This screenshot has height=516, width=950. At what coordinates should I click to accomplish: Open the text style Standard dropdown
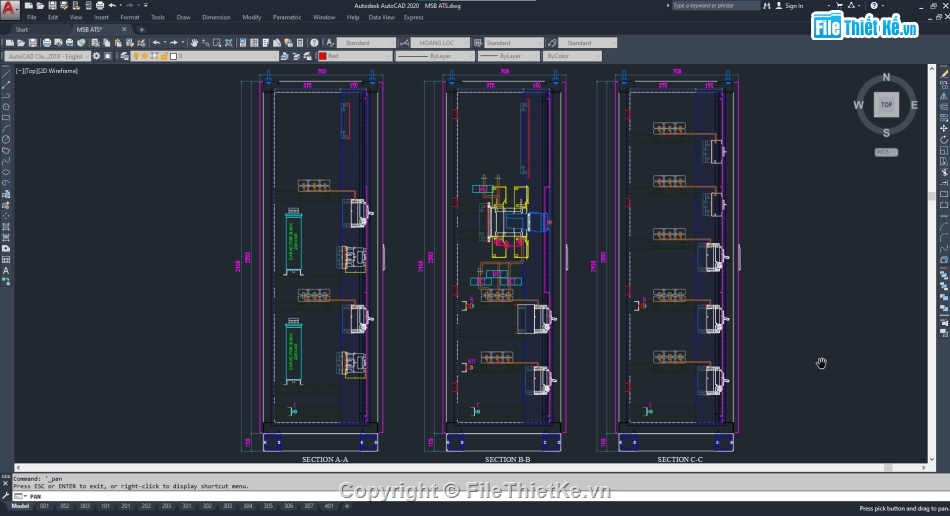point(367,43)
